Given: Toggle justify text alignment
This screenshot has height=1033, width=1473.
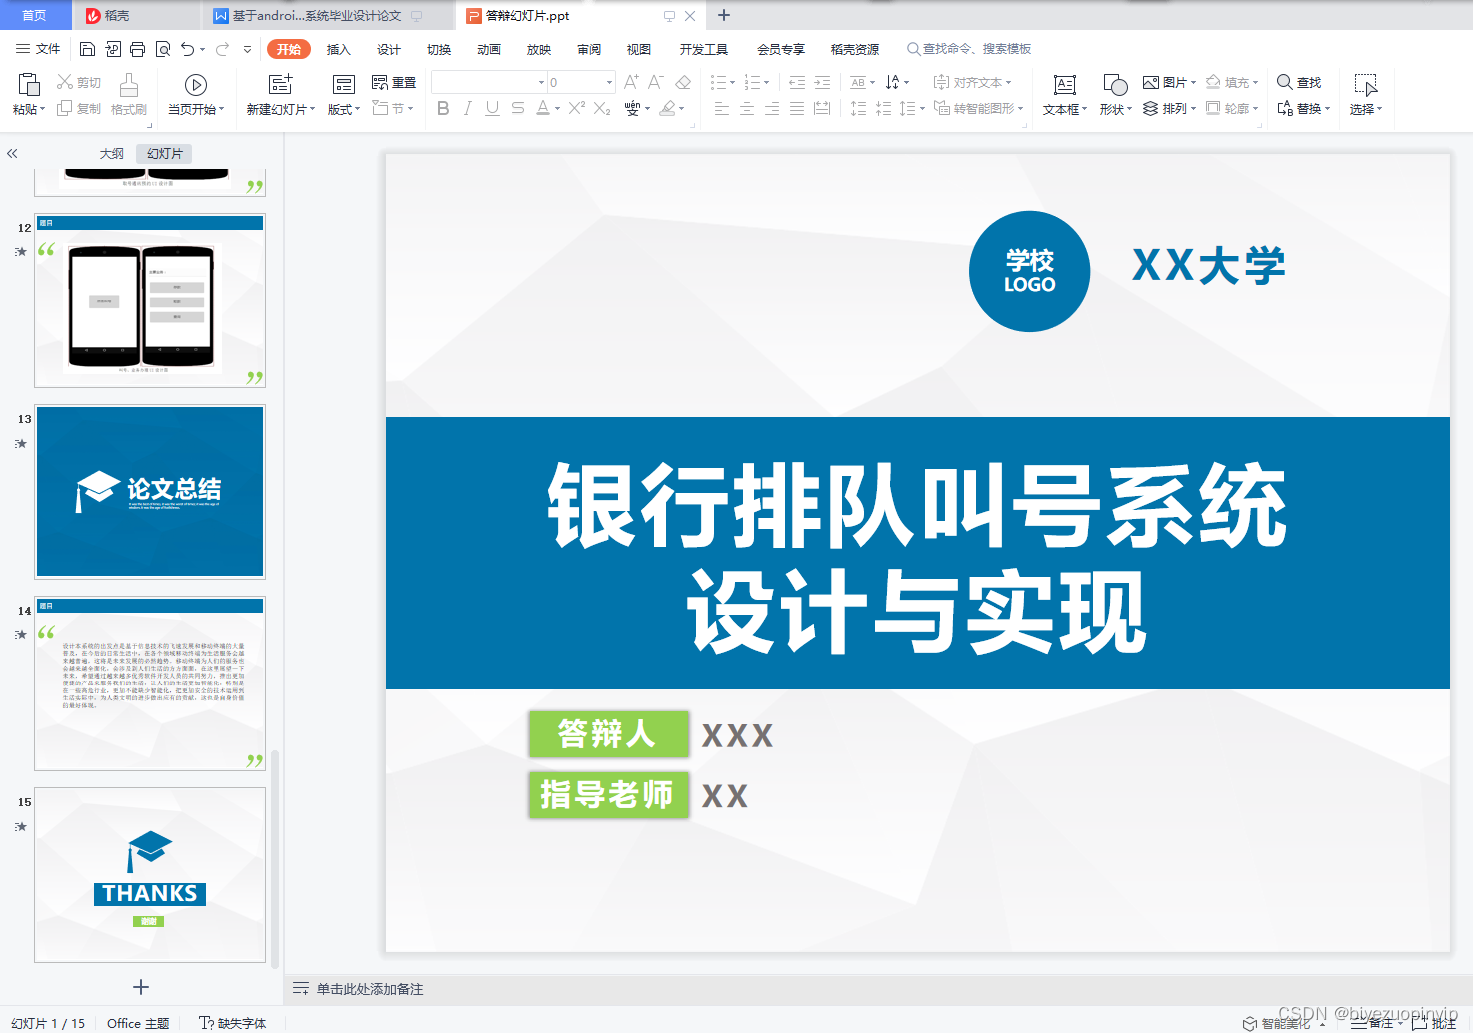Looking at the screenshot, I should point(797,108).
